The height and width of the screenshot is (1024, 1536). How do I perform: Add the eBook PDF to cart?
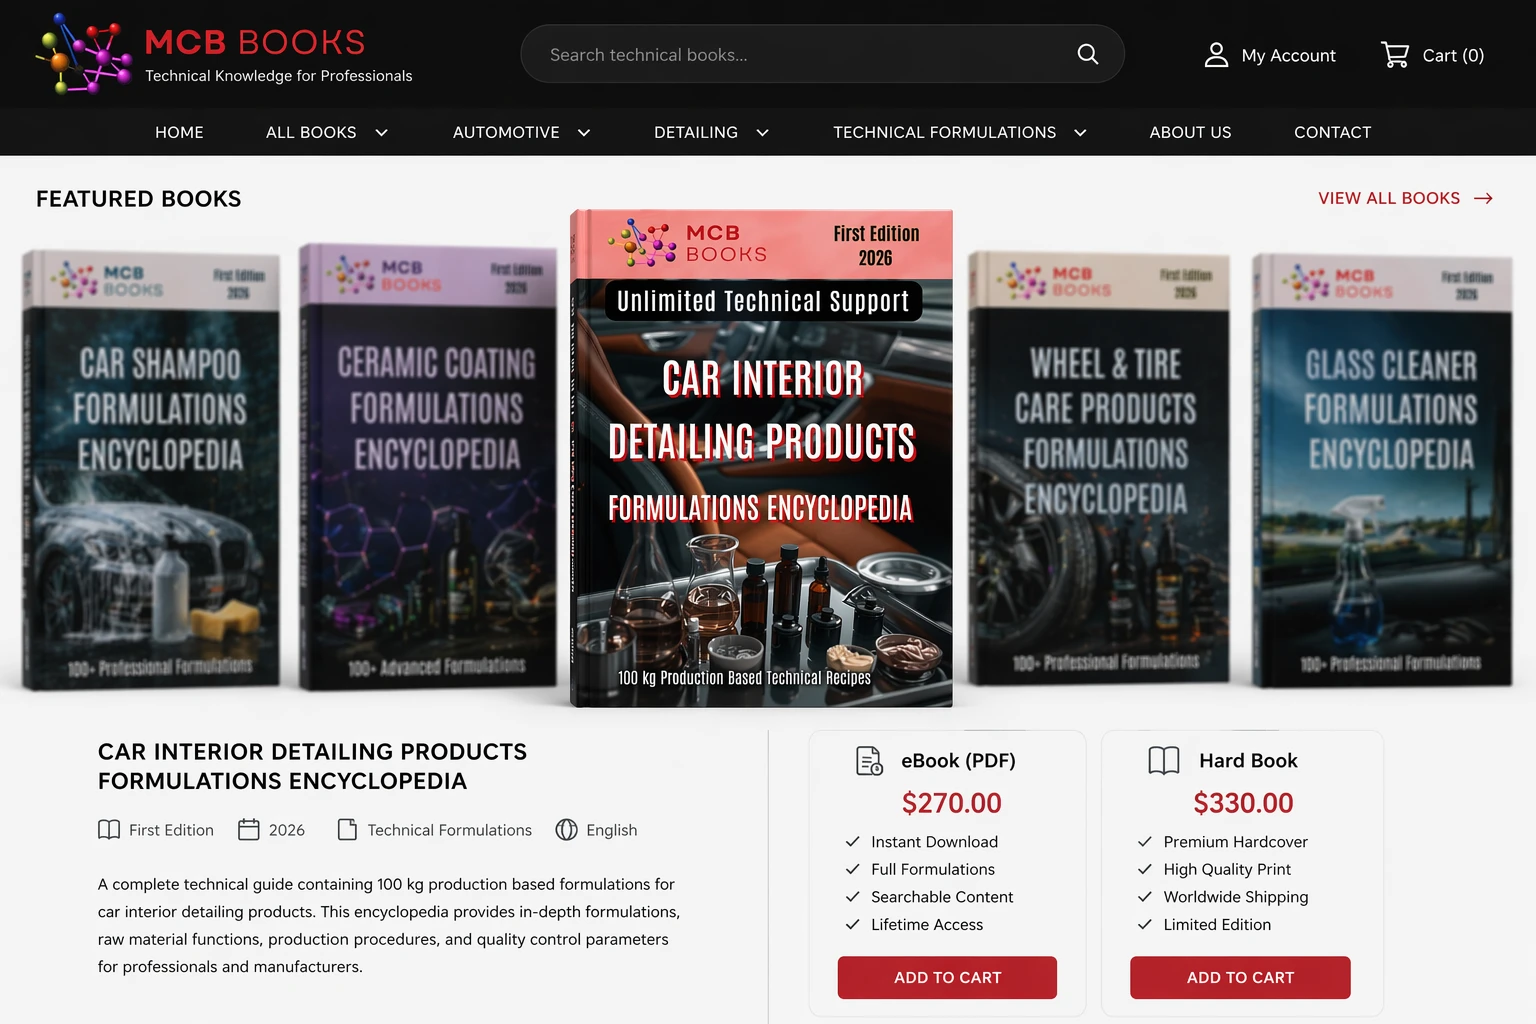click(947, 978)
